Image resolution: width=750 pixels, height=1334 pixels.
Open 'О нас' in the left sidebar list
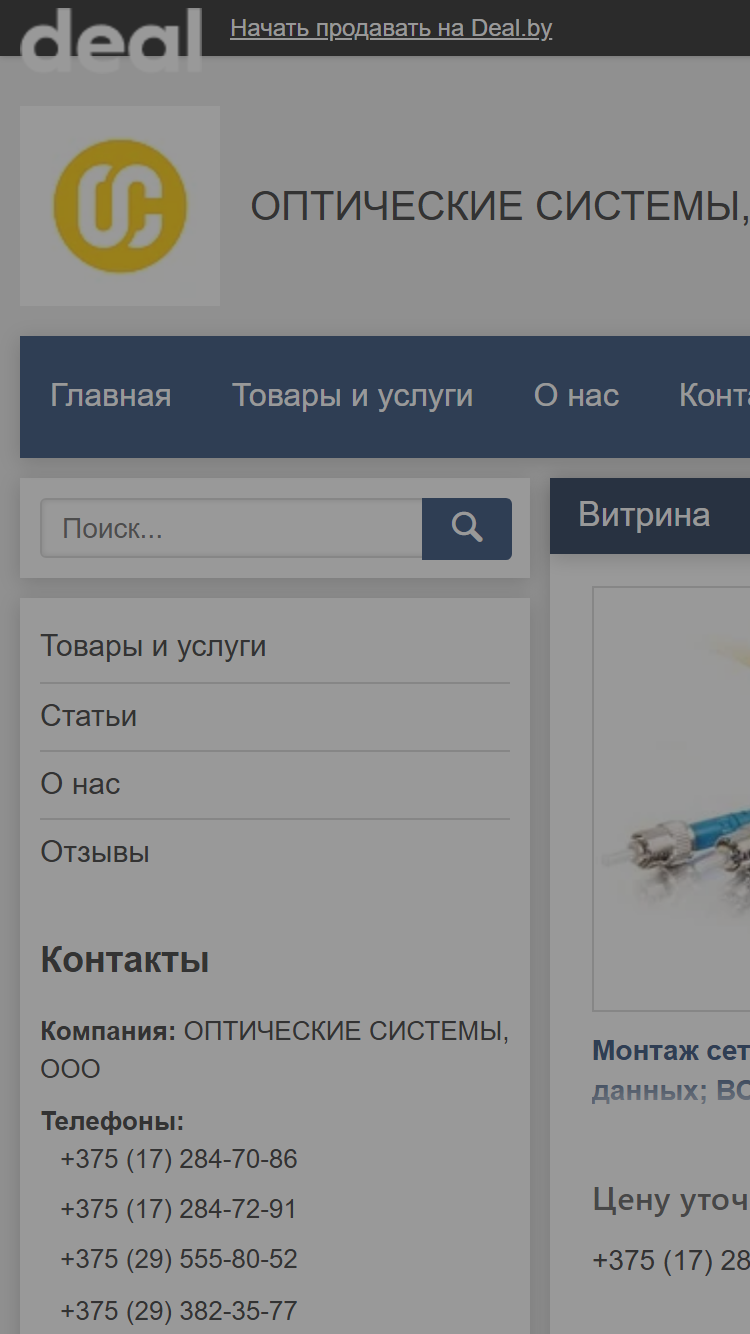click(80, 784)
